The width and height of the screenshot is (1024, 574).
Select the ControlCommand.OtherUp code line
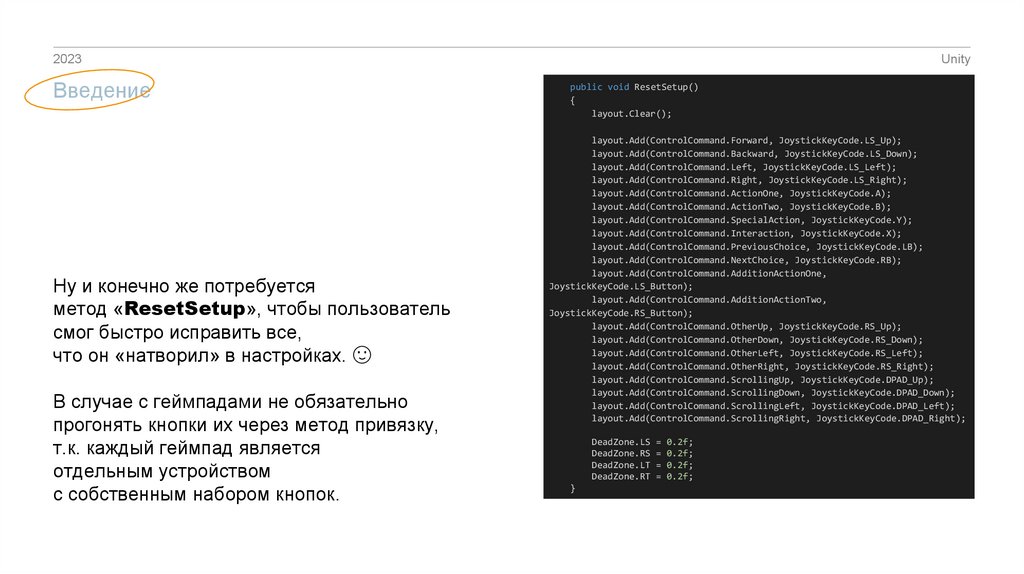tap(746, 326)
